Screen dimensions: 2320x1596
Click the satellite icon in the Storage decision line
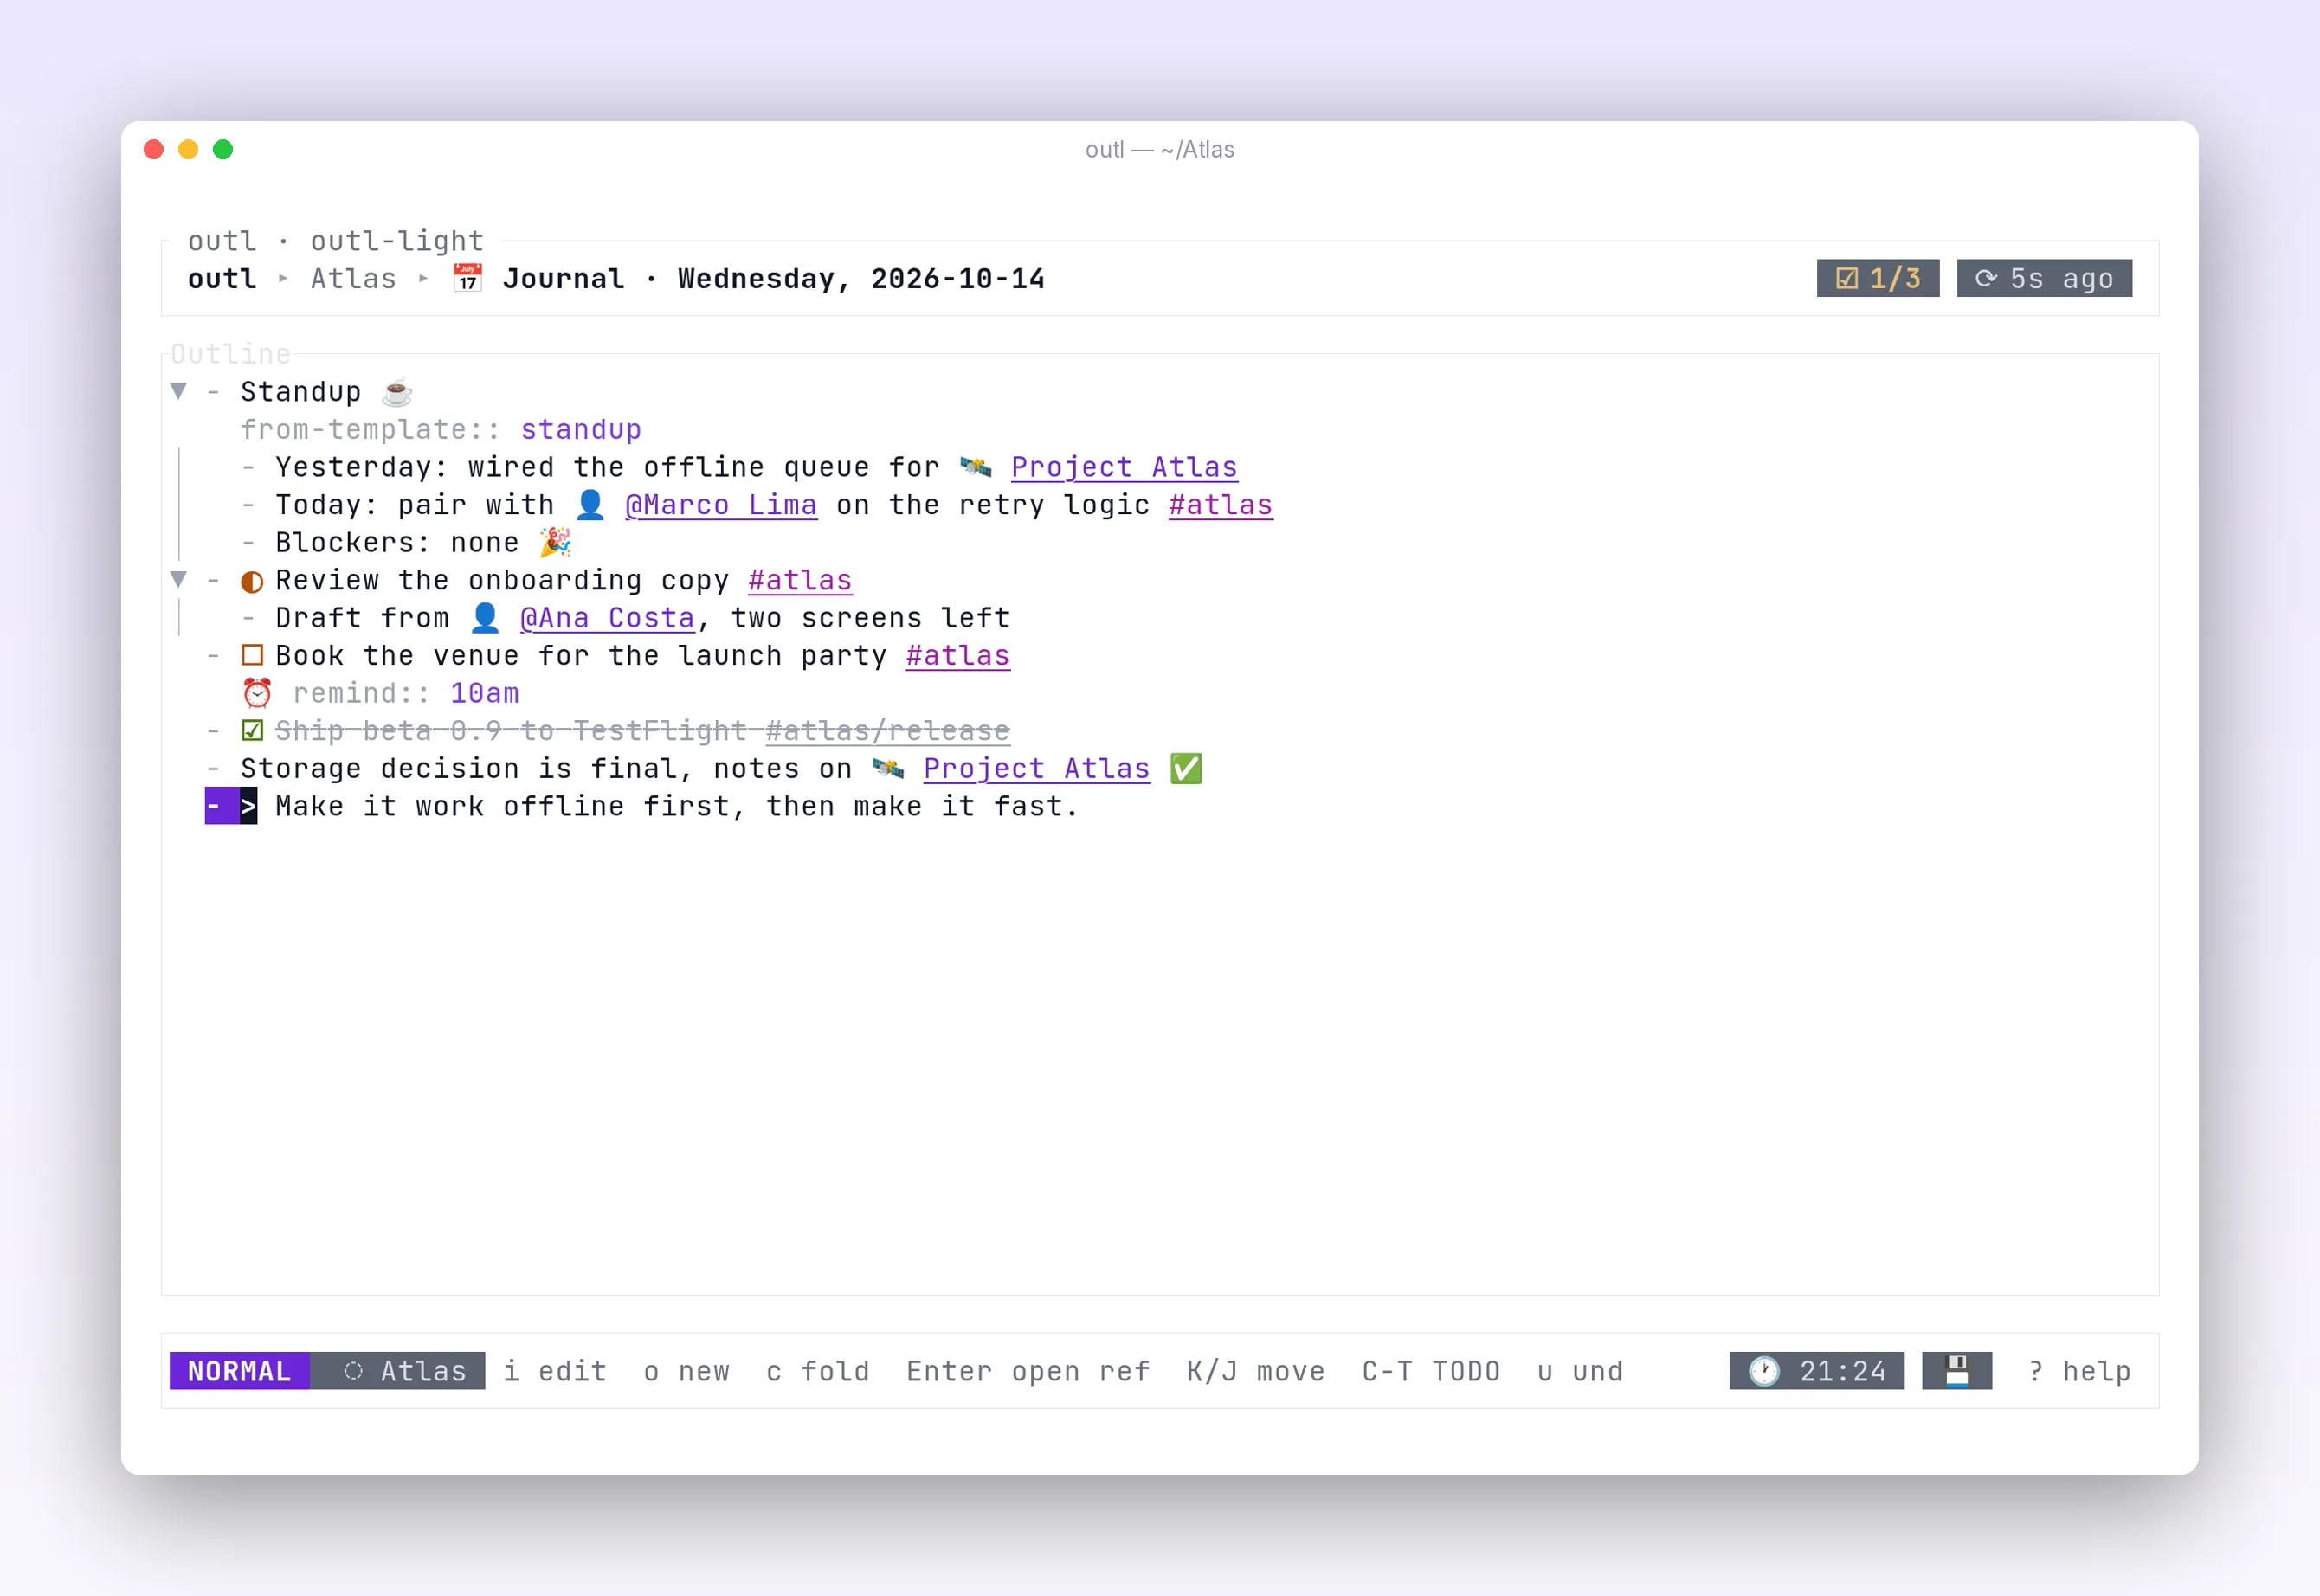click(888, 768)
